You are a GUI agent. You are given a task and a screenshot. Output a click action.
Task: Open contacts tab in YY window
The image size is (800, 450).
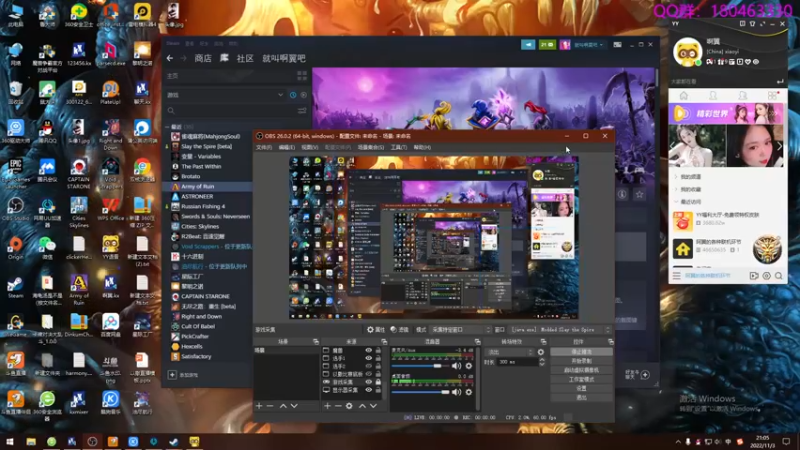point(713,96)
